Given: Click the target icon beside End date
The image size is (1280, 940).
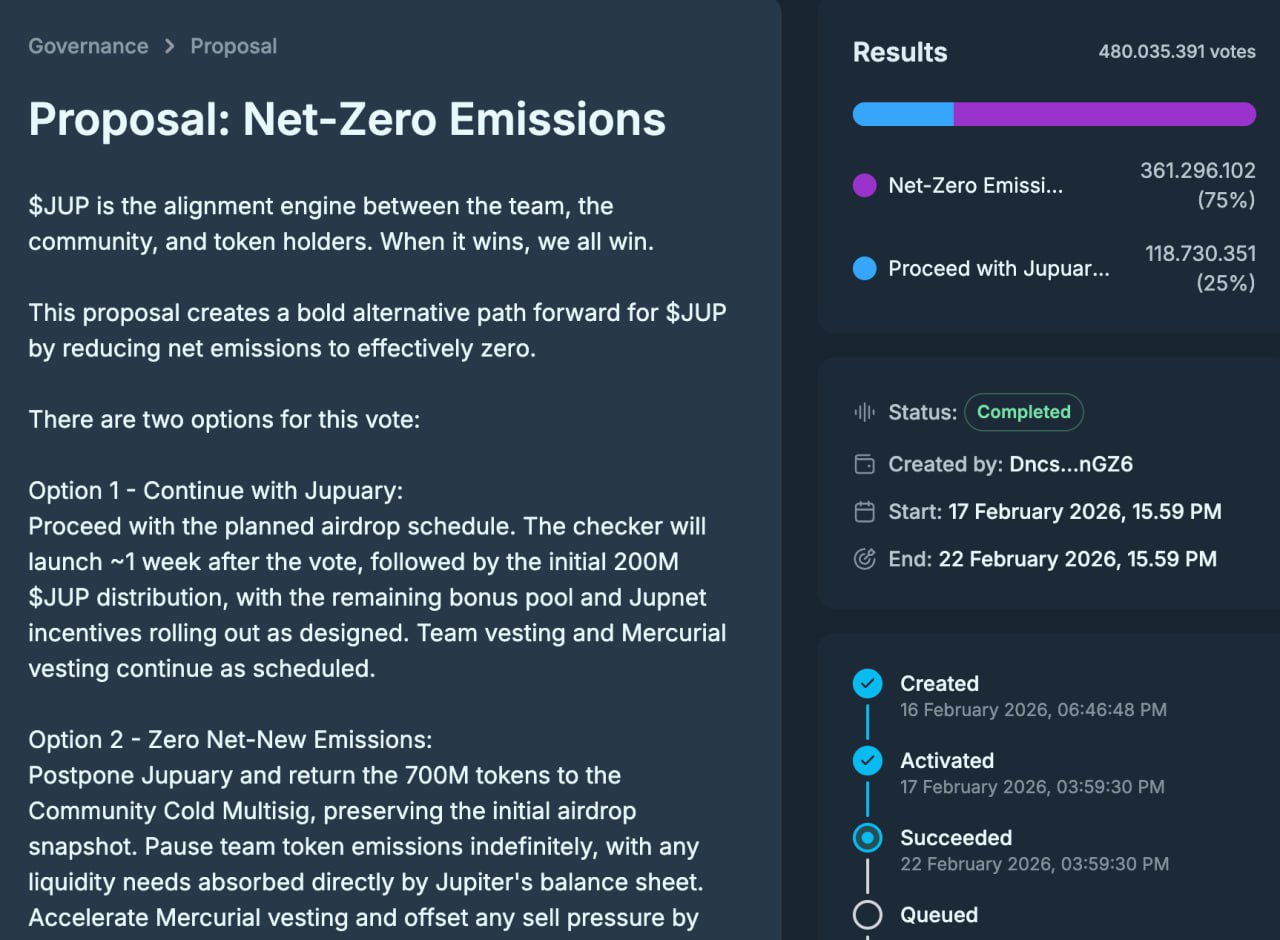Looking at the screenshot, I should click(864, 559).
